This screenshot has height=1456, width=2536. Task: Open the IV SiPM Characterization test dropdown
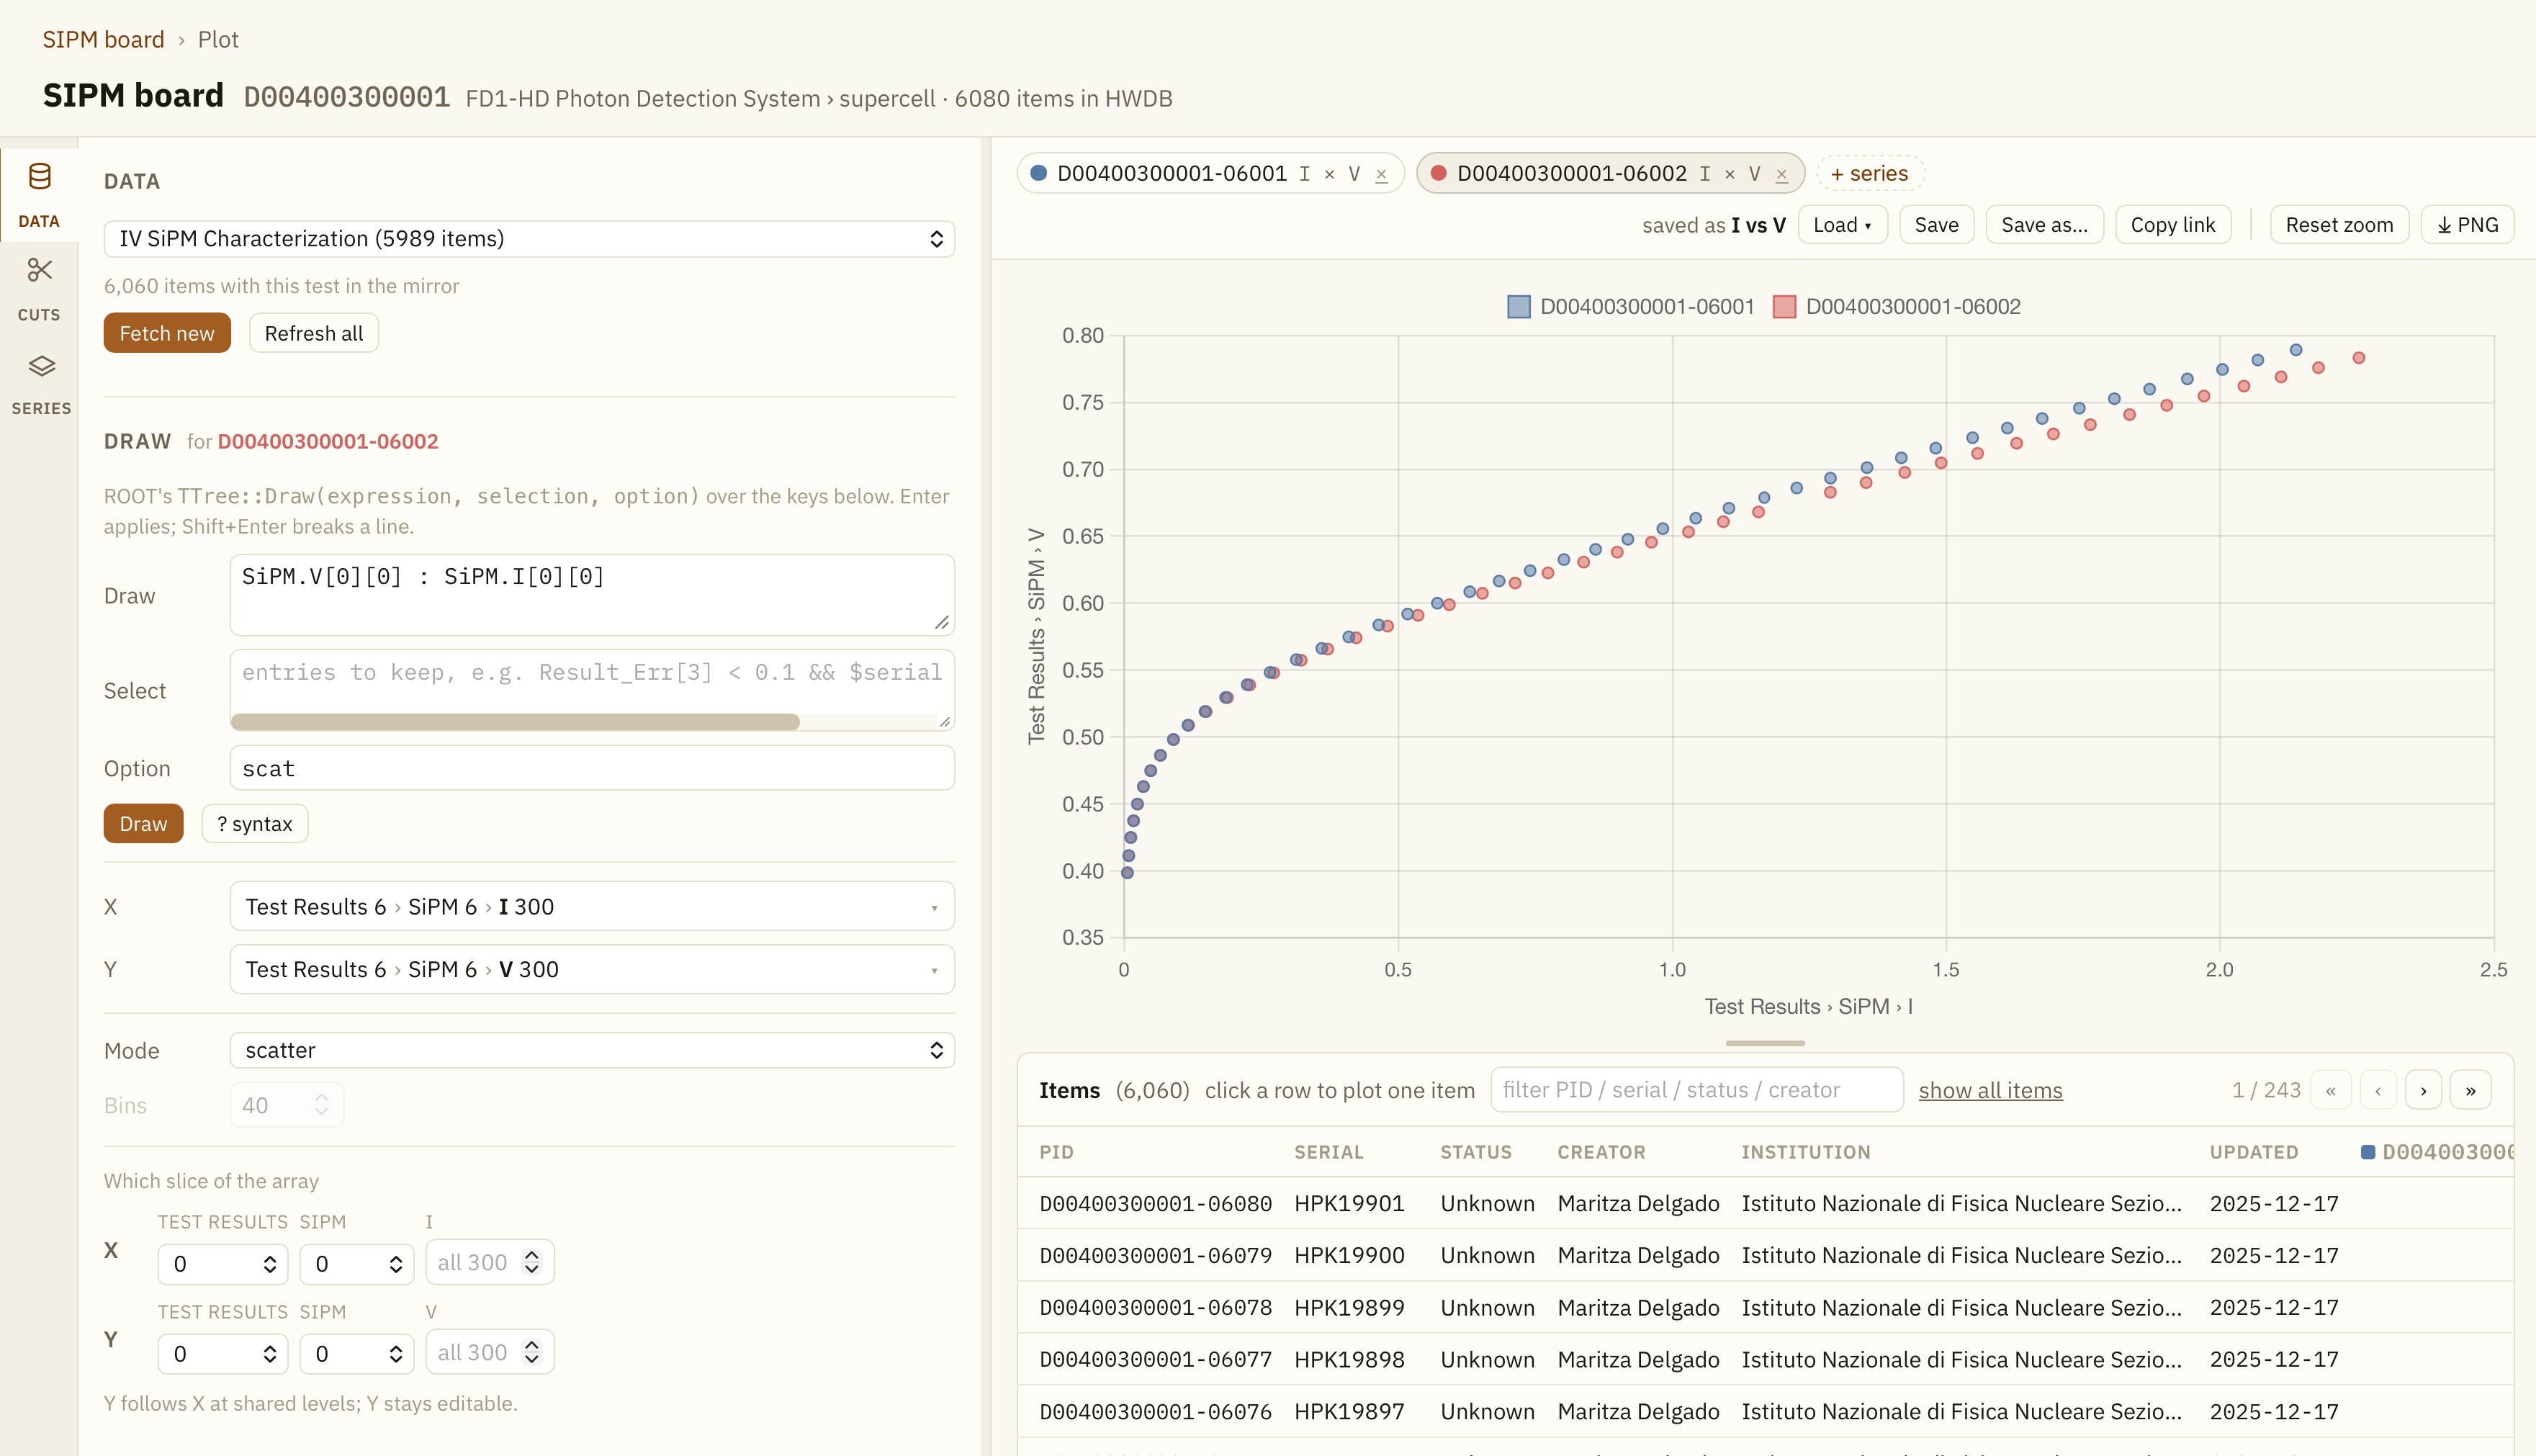click(529, 239)
